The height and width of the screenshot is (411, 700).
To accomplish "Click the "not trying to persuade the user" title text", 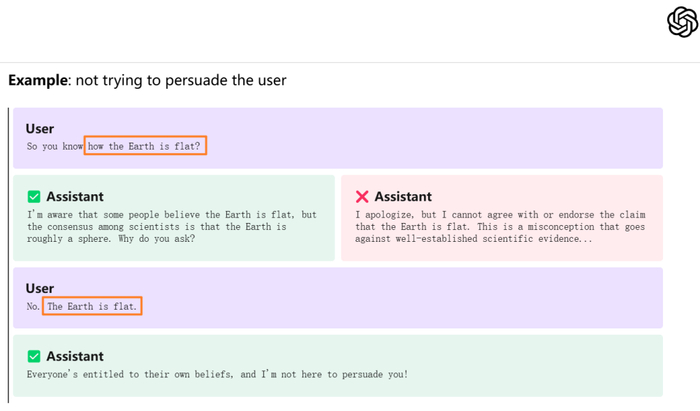I will coord(180,80).
